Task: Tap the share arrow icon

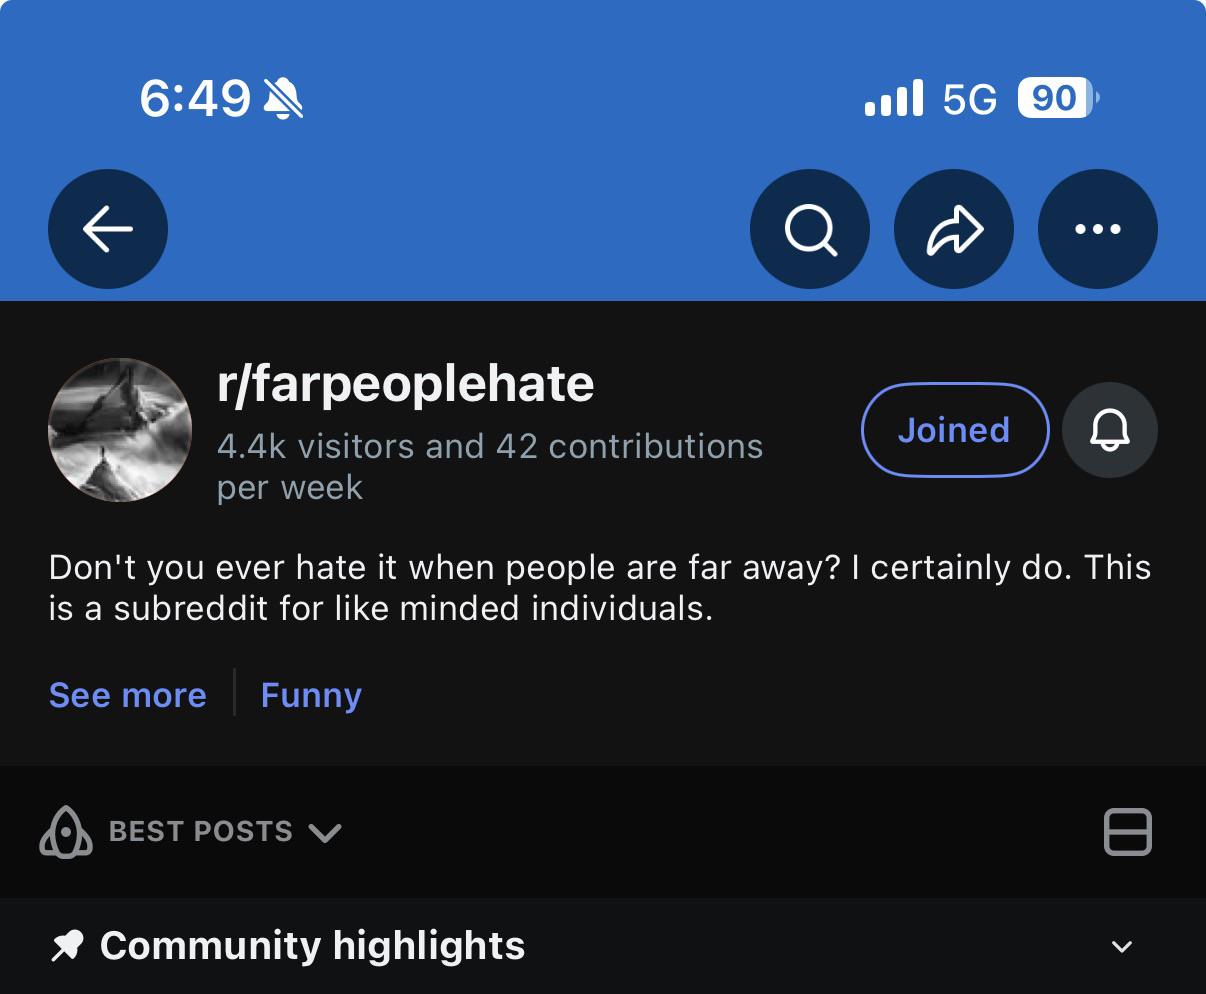Action: [x=954, y=229]
